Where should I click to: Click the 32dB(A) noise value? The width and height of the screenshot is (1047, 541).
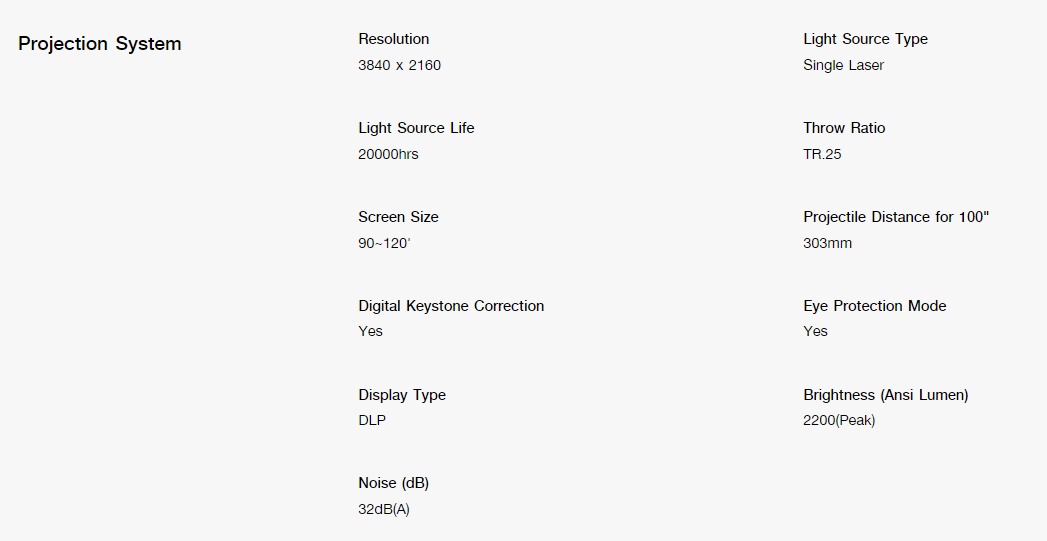[x=384, y=510]
